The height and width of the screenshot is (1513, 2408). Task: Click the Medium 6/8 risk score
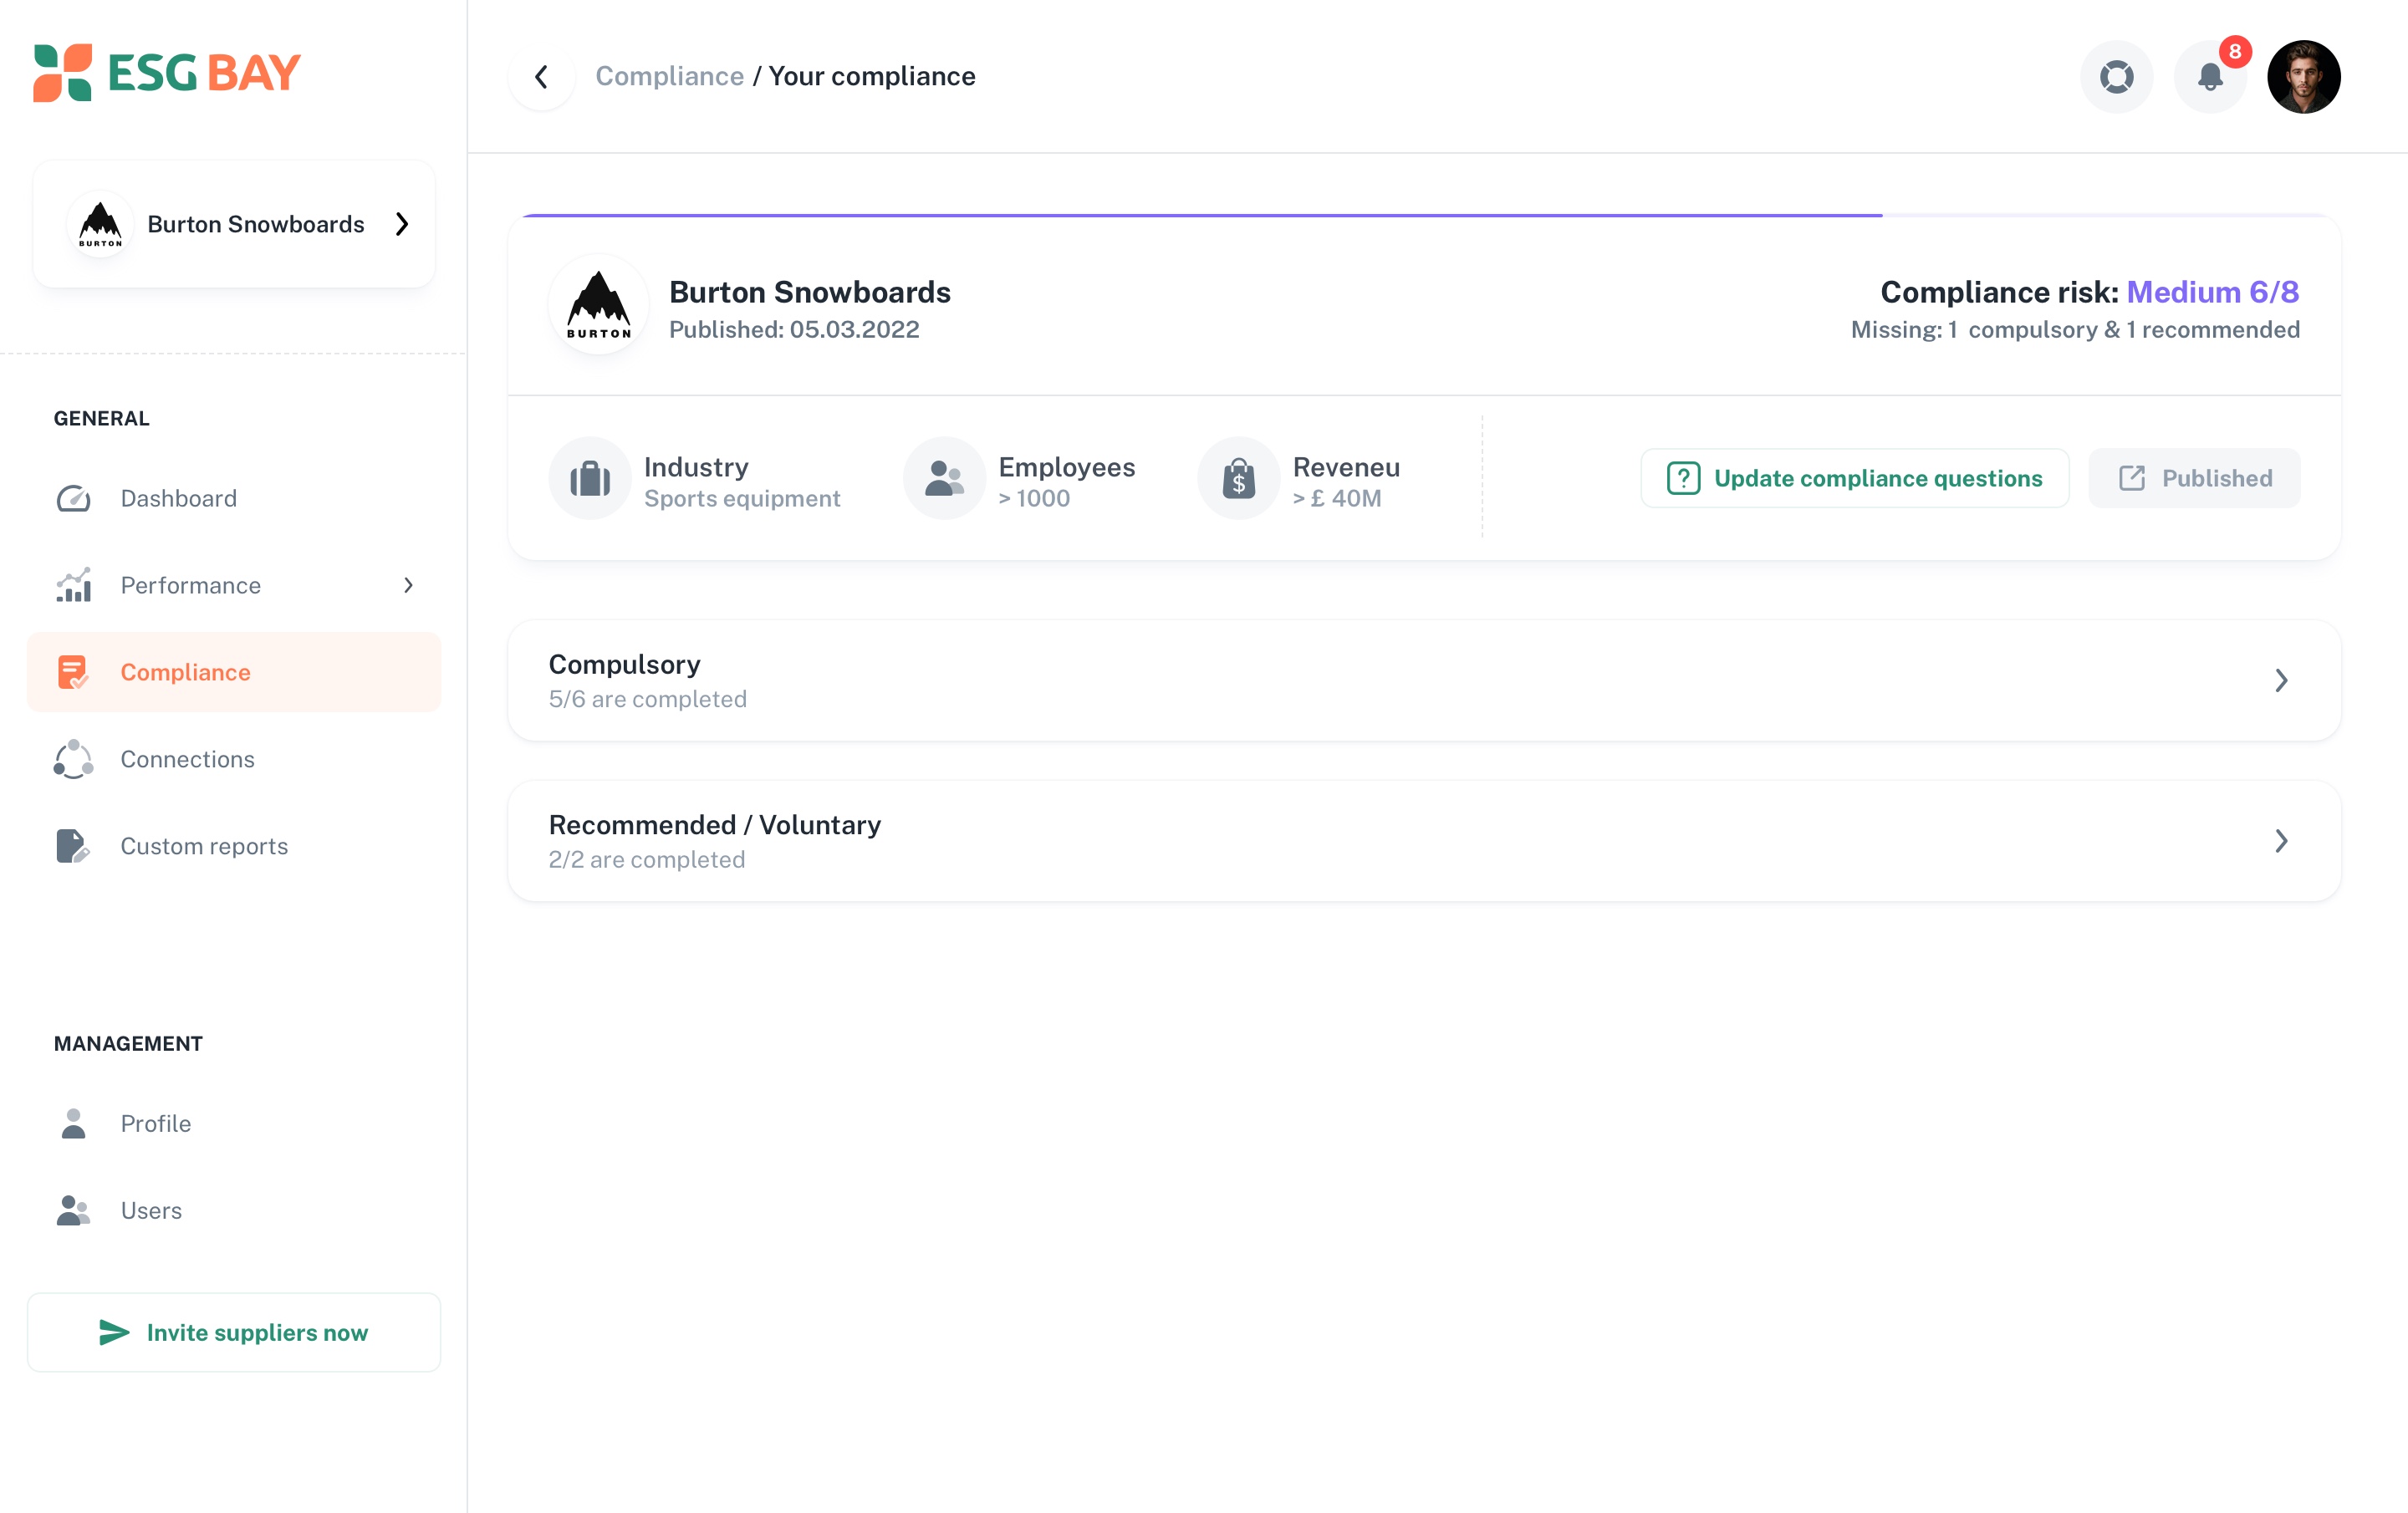pyautogui.click(x=2213, y=292)
